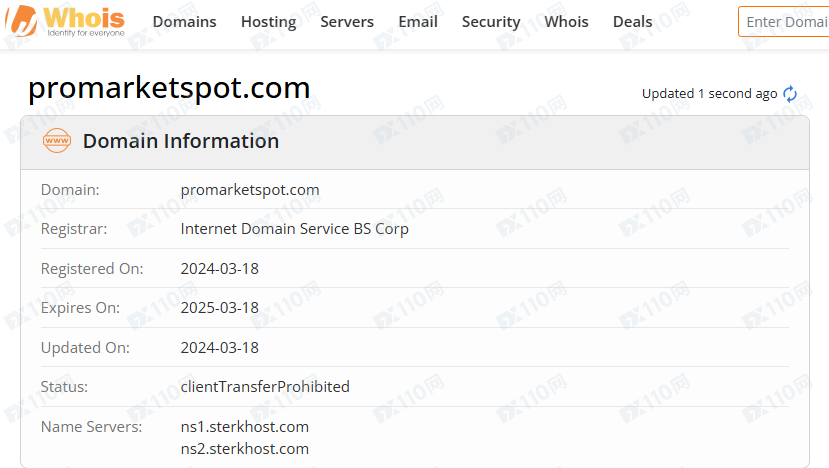
Task: Click the clientTransferProhibited status text
Action: click(265, 387)
